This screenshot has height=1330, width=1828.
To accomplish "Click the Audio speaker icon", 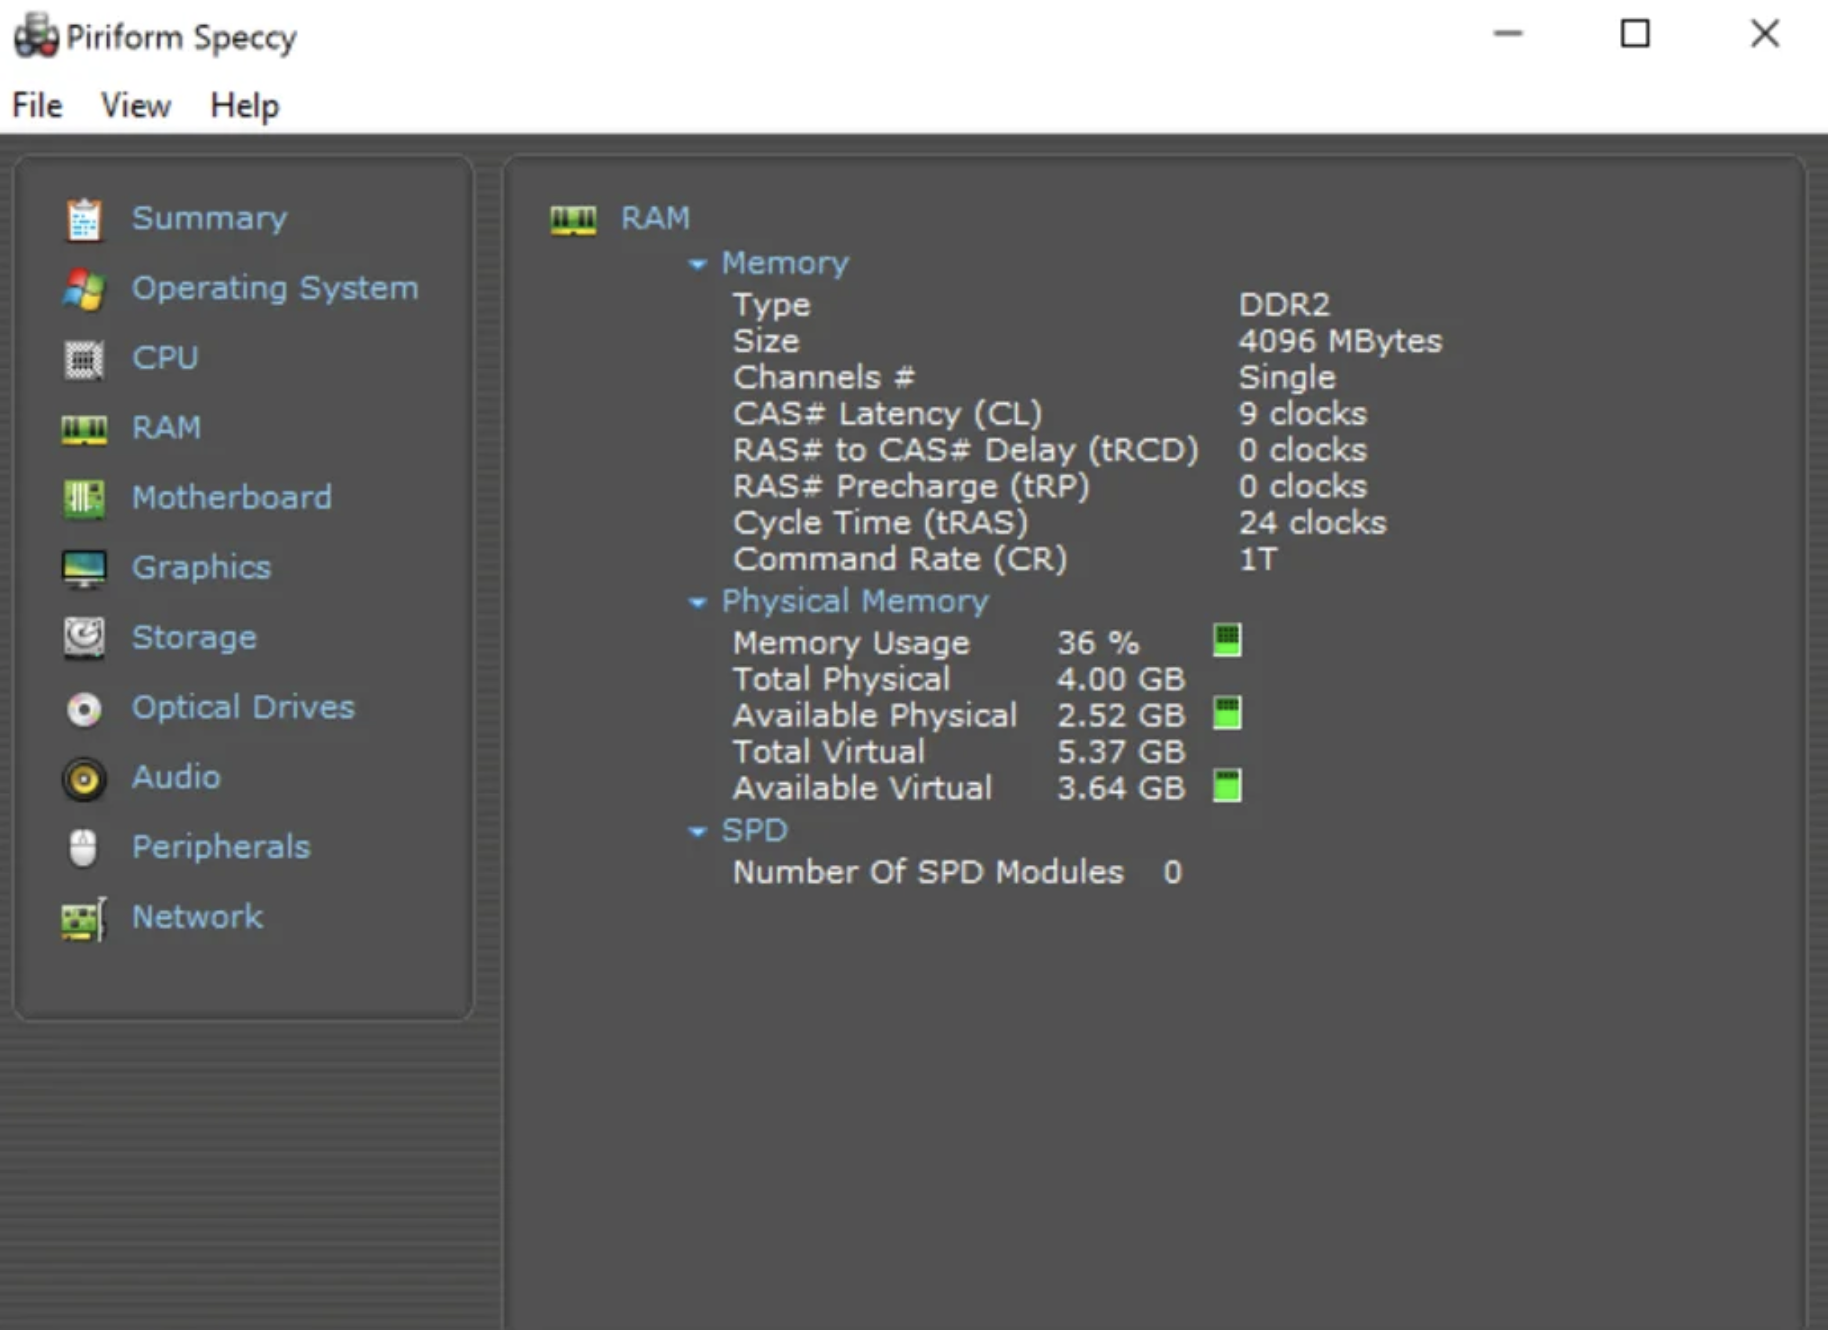I will (84, 778).
